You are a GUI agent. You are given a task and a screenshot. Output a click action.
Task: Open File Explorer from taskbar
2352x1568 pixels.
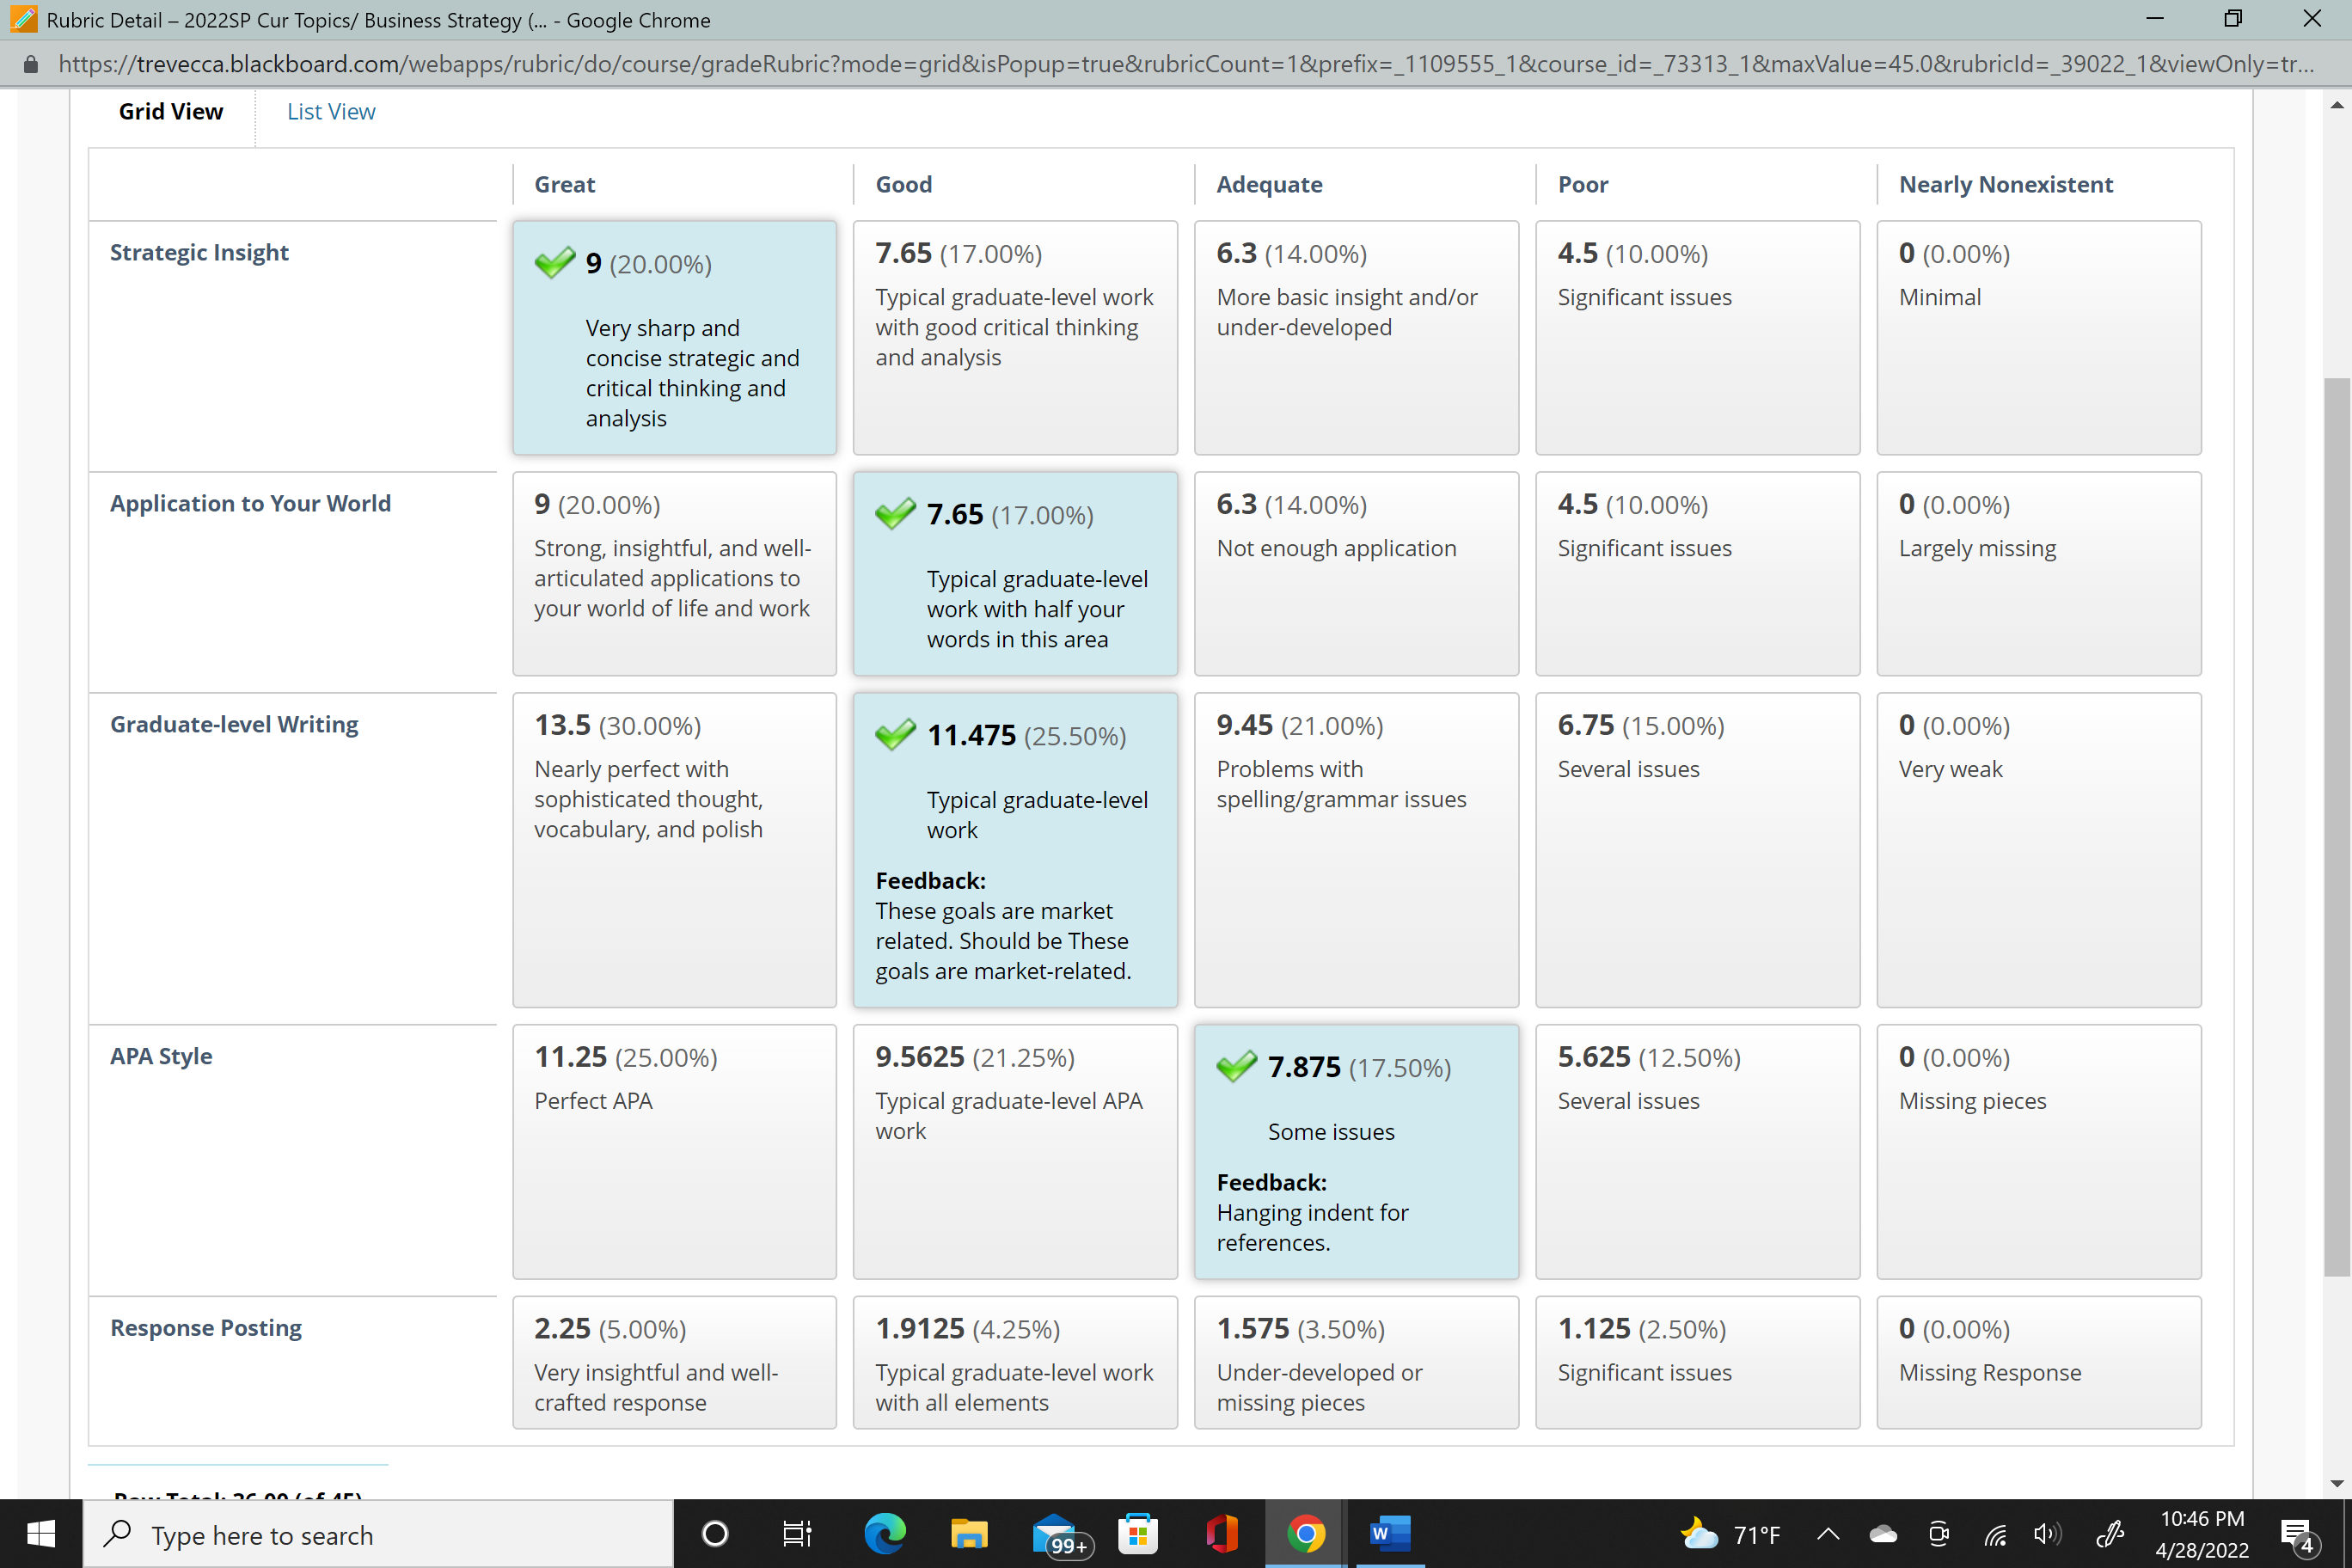[968, 1534]
